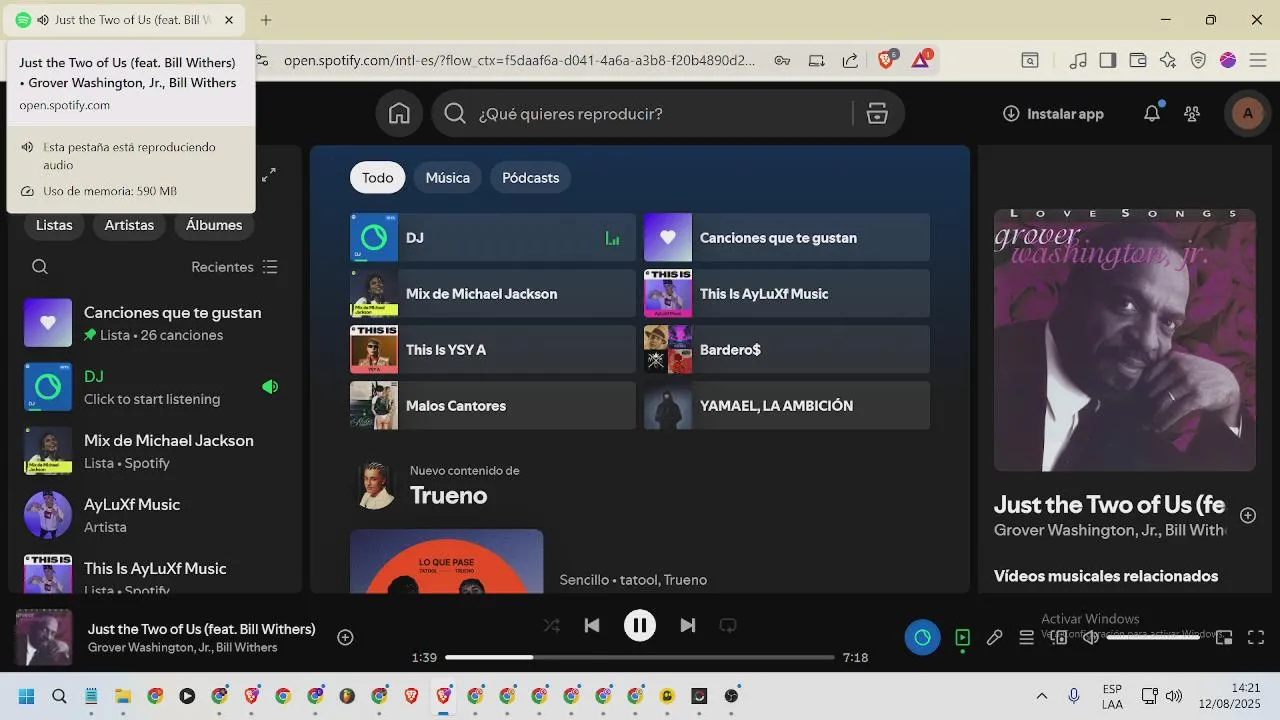Open DJ entry in library sidebar
The height and width of the screenshot is (720, 1280).
(x=154, y=387)
